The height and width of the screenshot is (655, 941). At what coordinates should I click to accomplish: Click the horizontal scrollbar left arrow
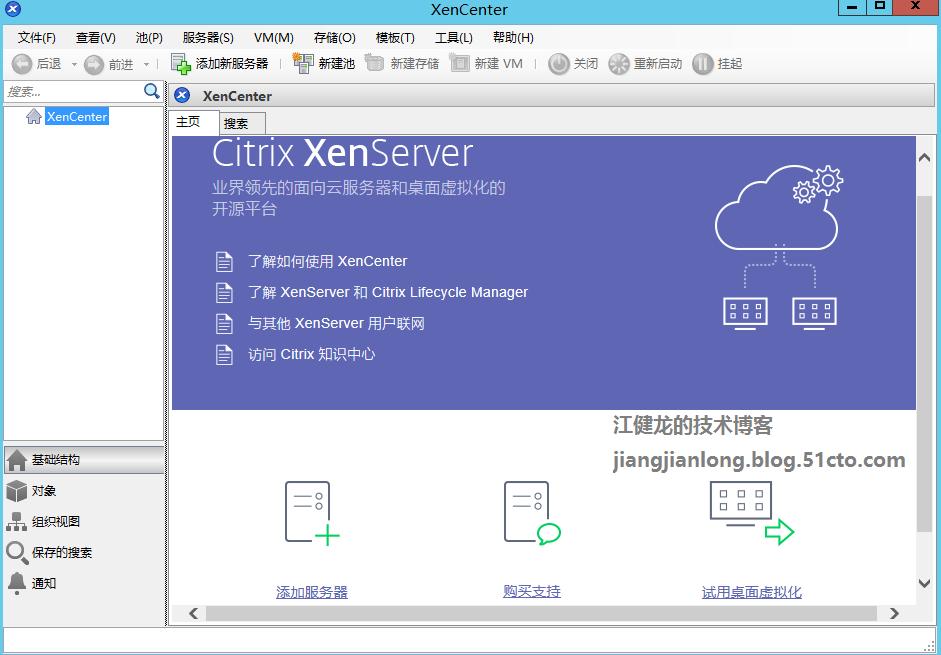click(193, 613)
